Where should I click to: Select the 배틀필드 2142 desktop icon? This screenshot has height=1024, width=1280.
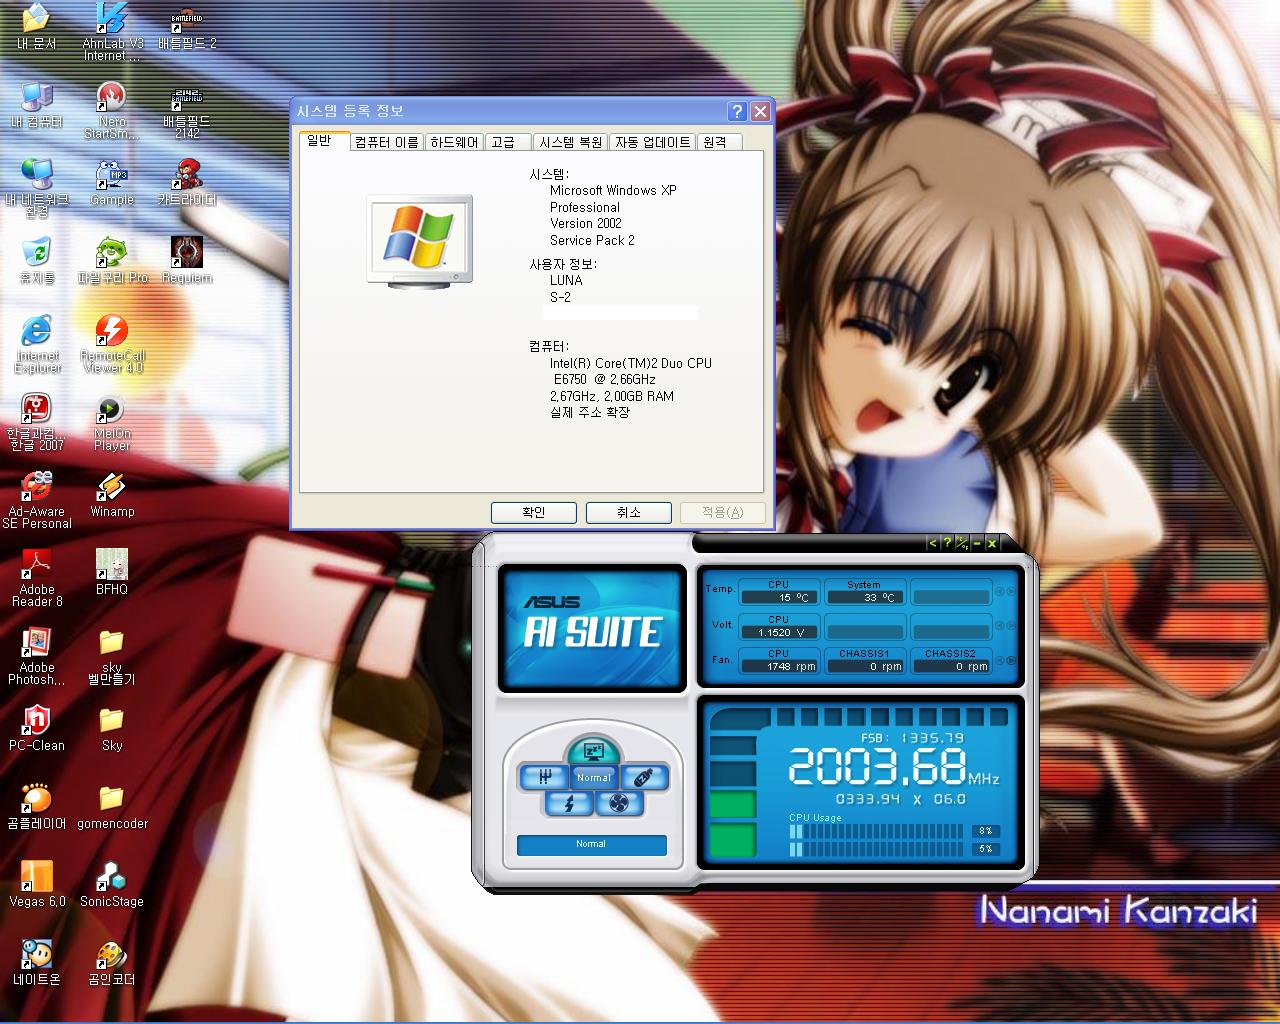pos(187,110)
